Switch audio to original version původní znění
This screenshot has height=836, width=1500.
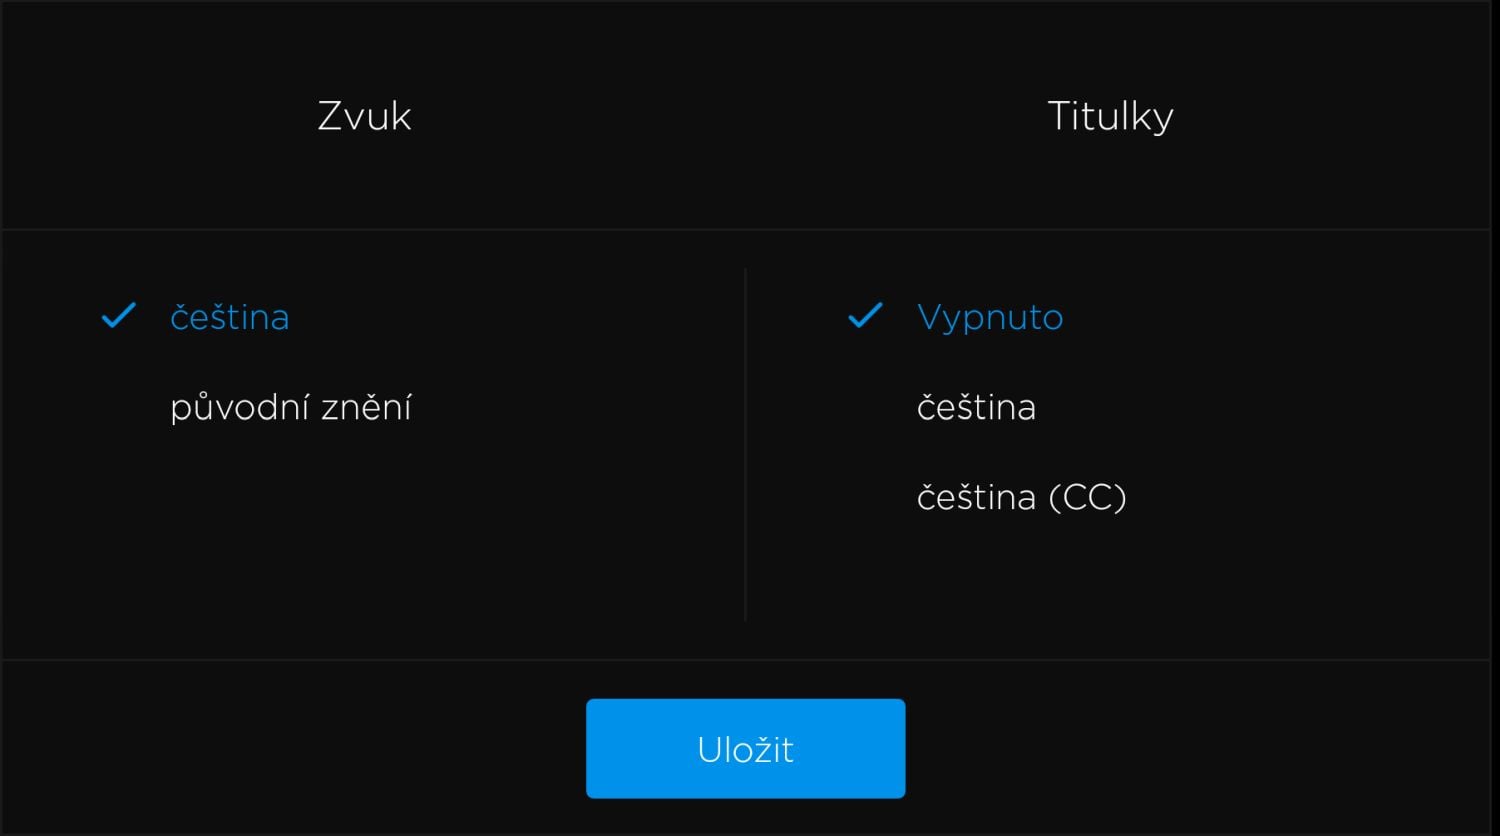click(x=292, y=407)
